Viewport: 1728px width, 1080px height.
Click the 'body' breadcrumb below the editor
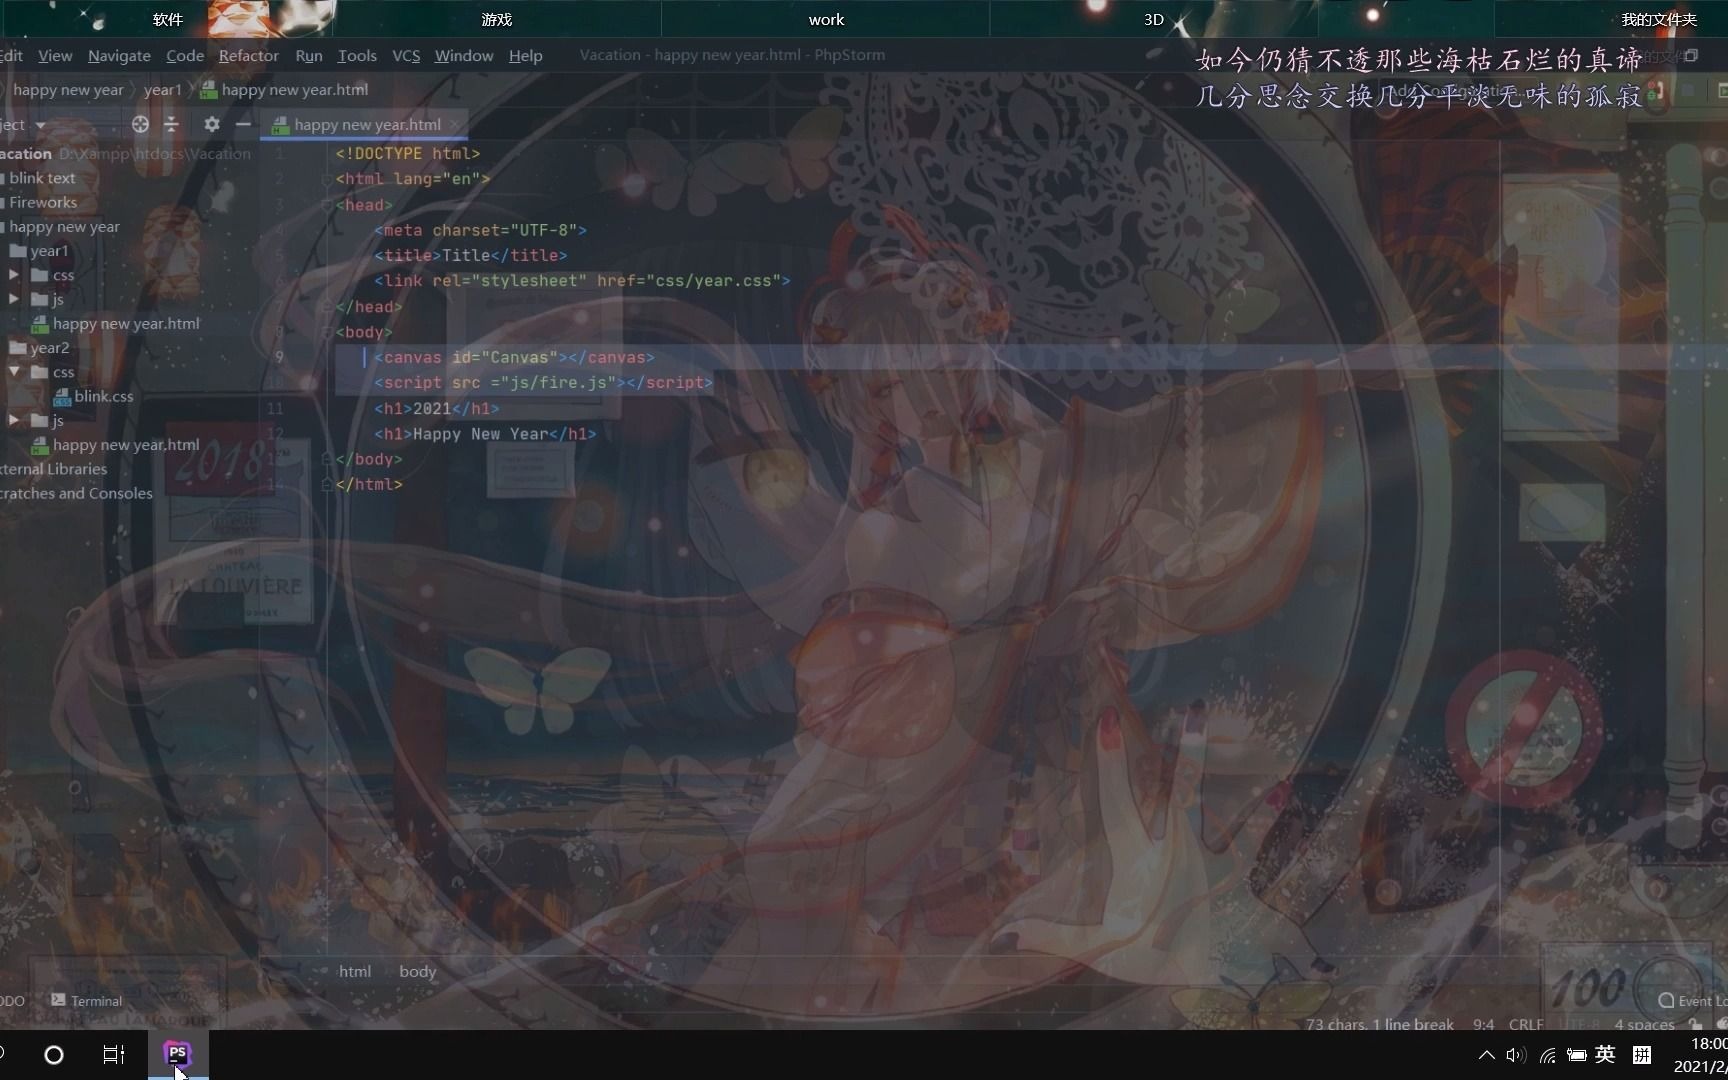(x=418, y=971)
